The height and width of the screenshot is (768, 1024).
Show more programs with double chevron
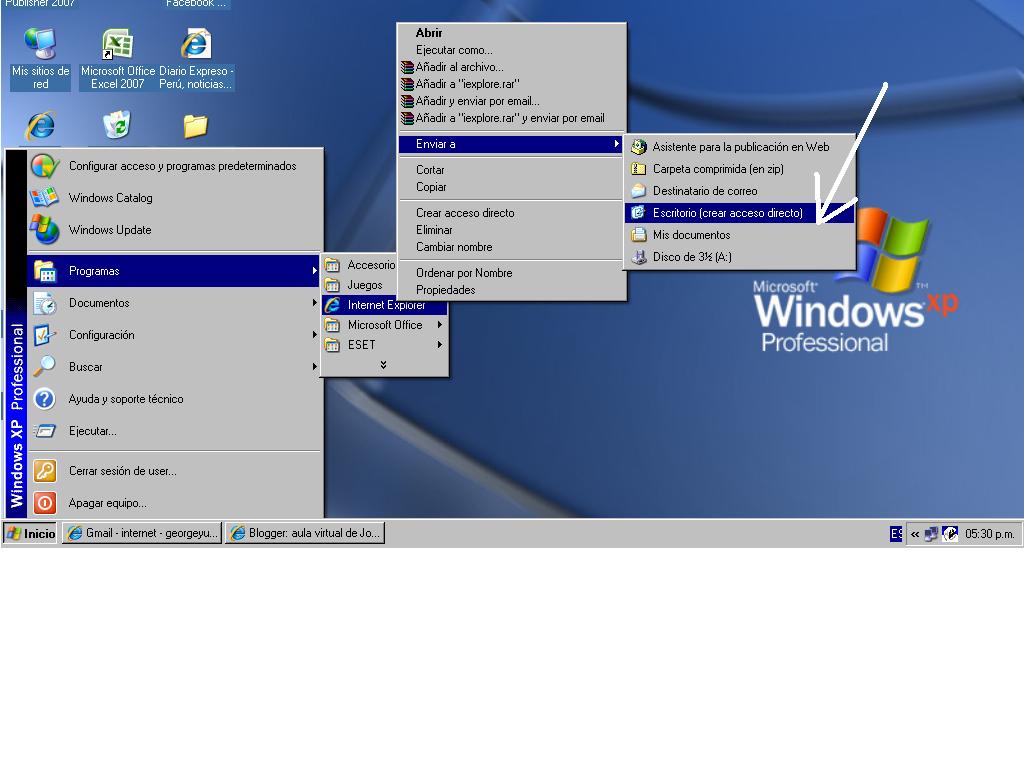click(x=383, y=365)
